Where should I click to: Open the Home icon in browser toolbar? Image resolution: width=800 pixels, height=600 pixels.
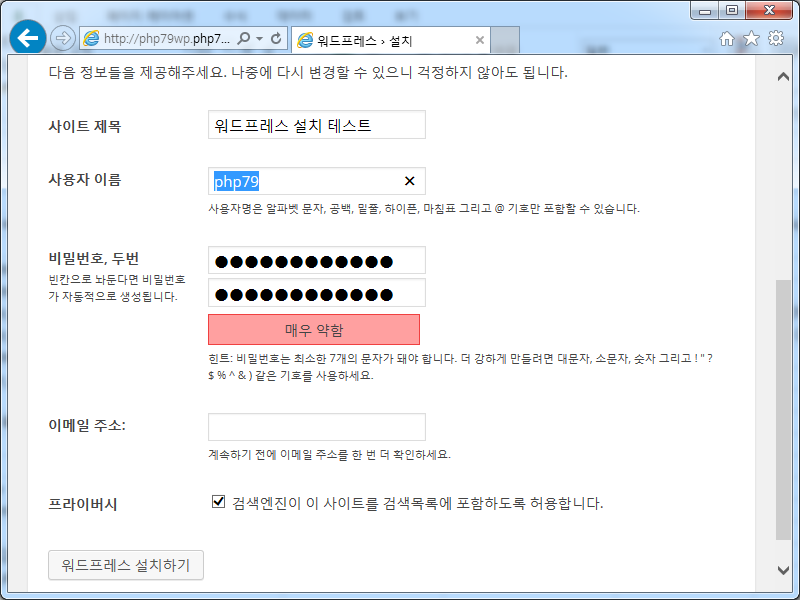[x=727, y=38]
